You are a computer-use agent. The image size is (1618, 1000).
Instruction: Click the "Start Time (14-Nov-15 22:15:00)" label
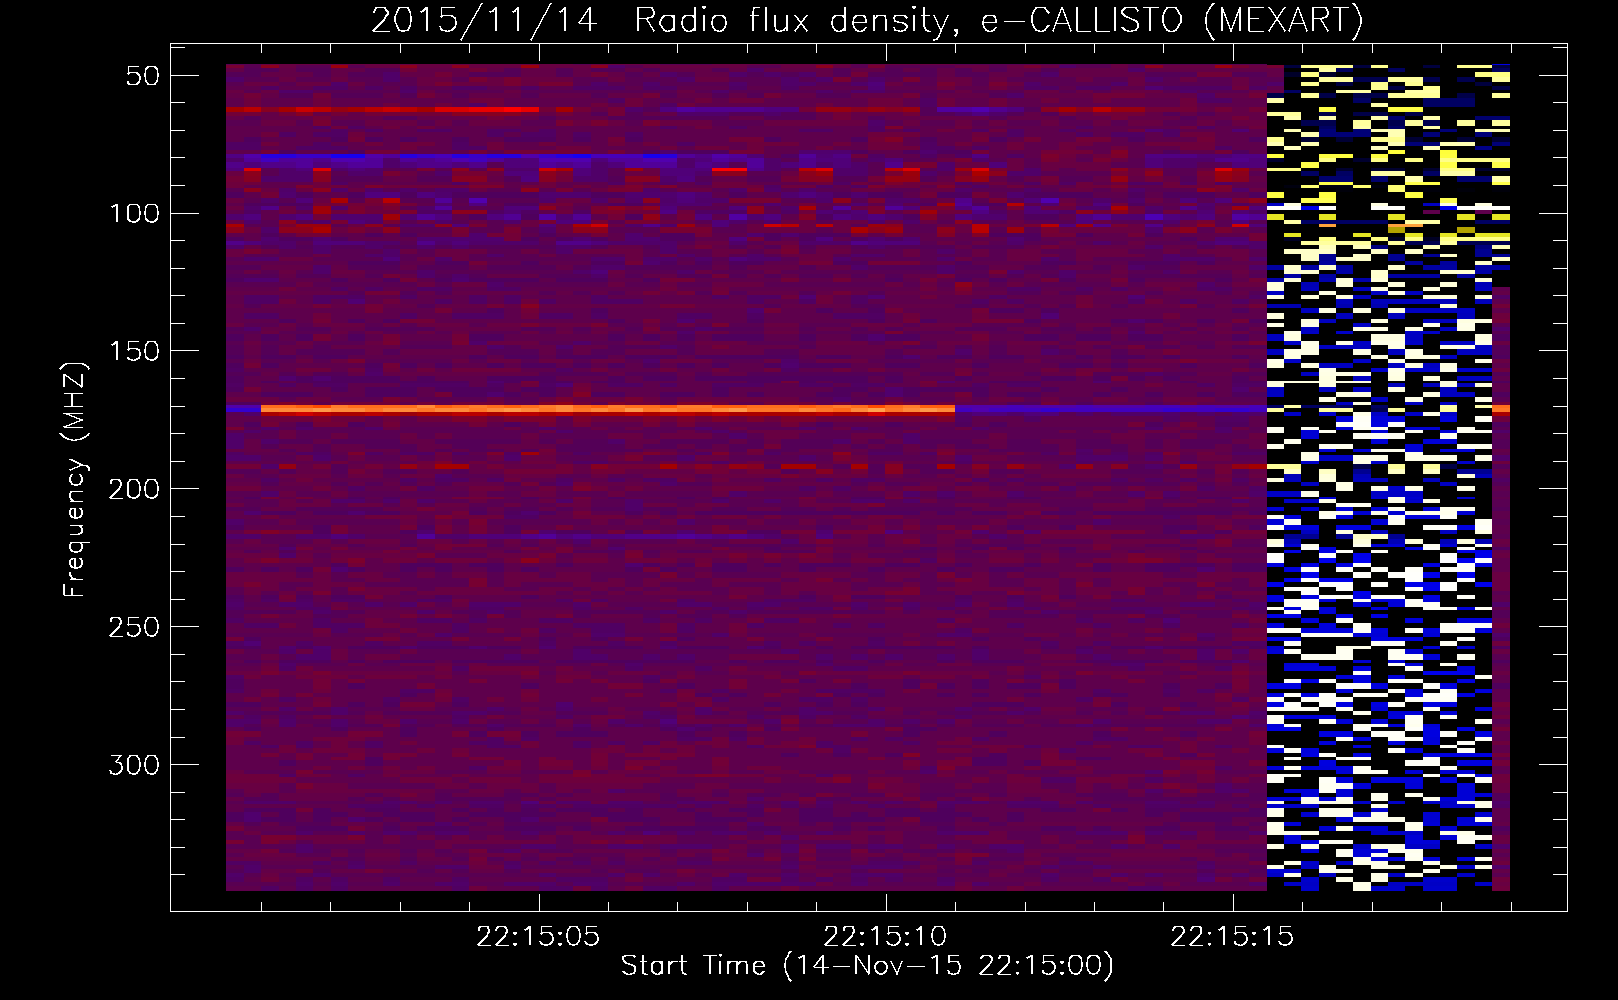[867, 966]
